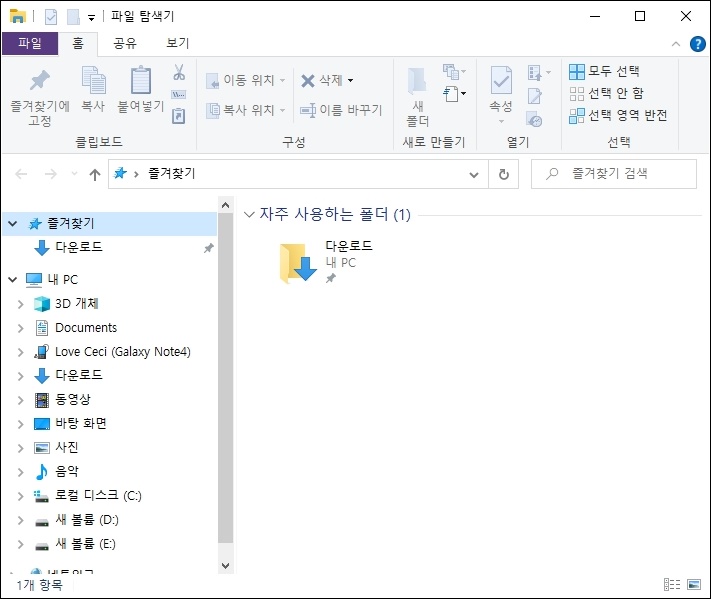Image resolution: width=711 pixels, height=599 pixels.
Task: Click the Properties icon in Quick Access Toolbar
Action: (51, 17)
